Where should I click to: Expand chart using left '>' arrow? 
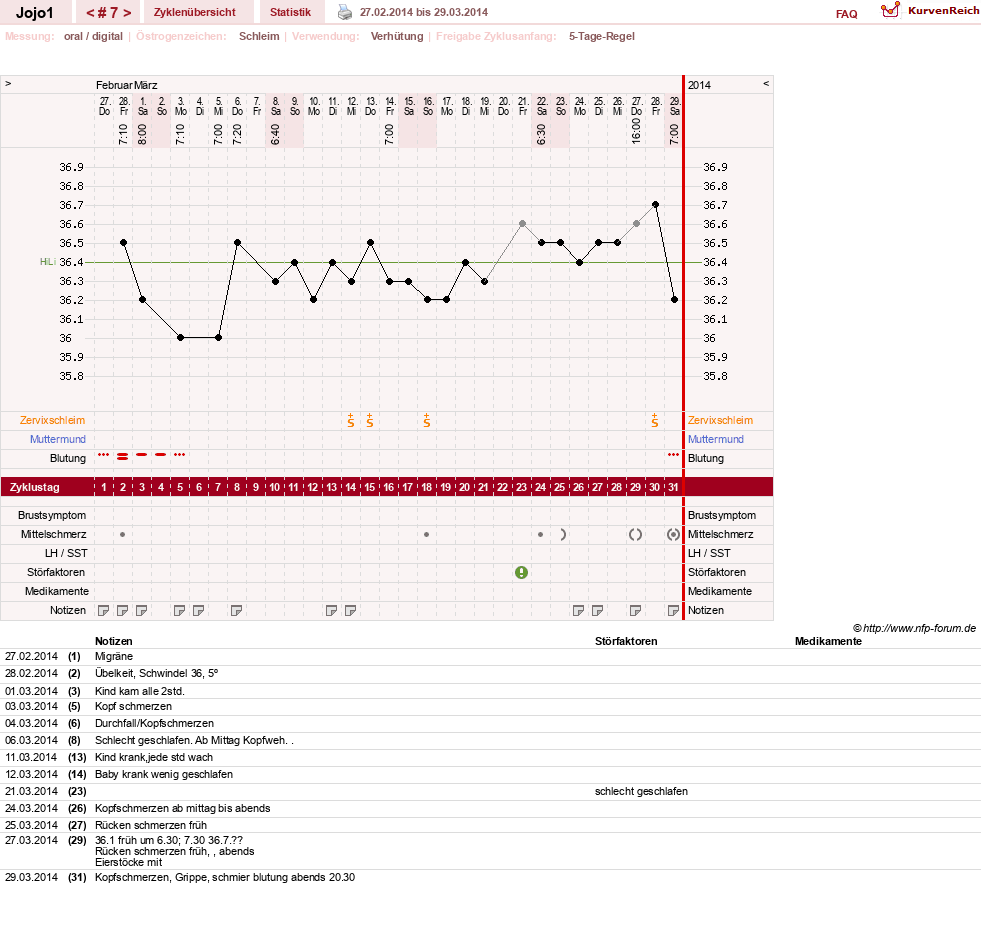[x=8, y=83]
